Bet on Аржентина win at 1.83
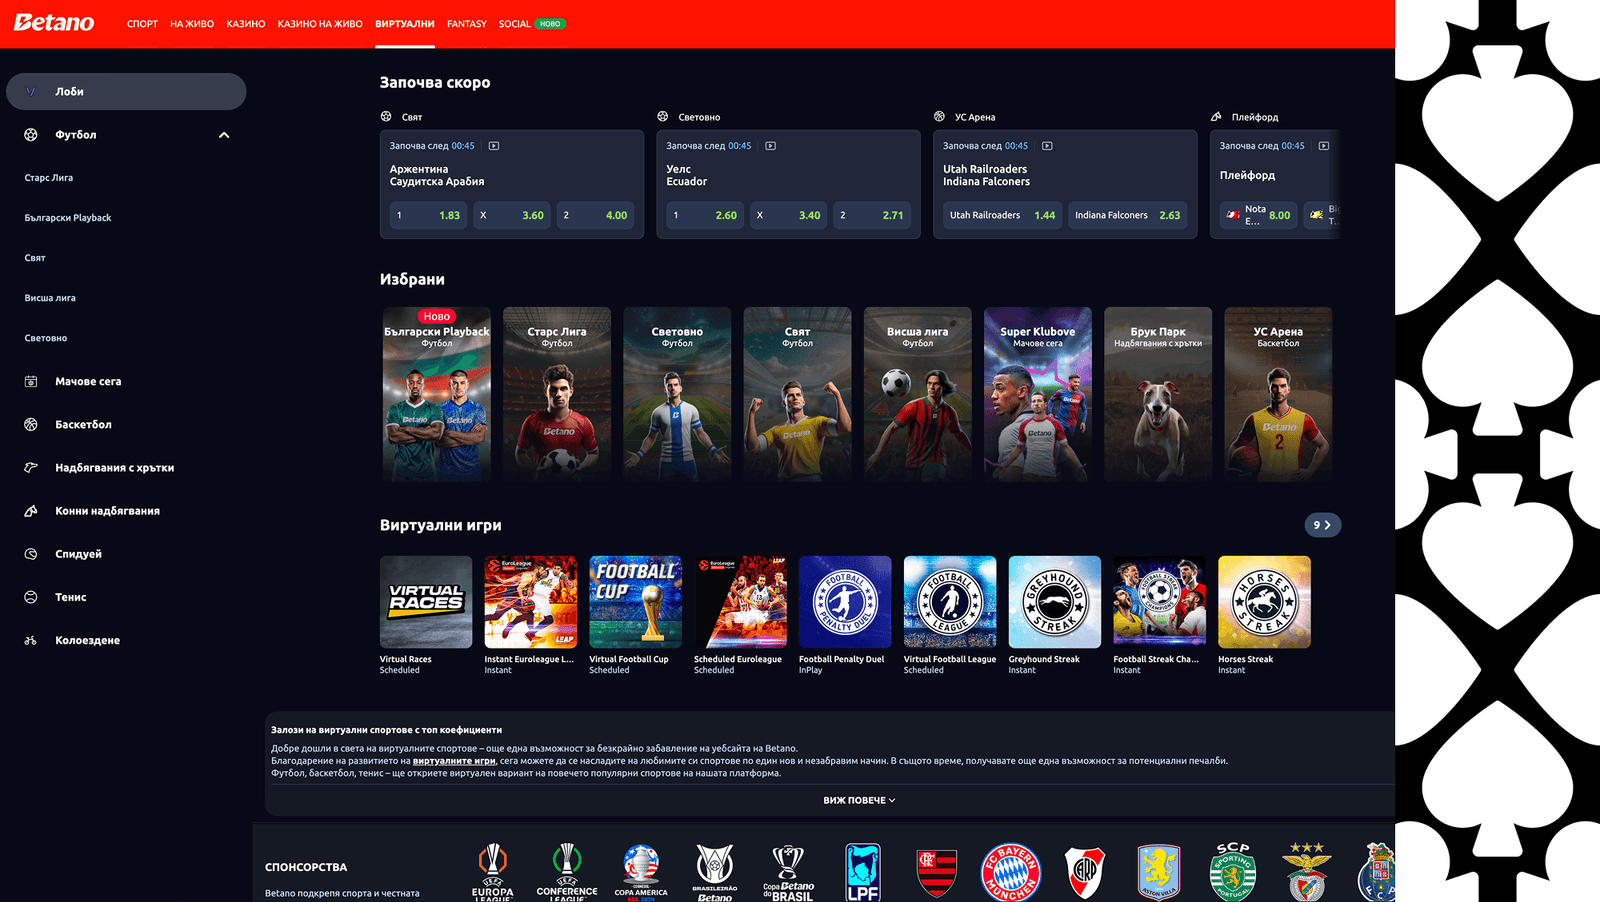Image resolution: width=1600 pixels, height=902 pixels. pos(428,215)
